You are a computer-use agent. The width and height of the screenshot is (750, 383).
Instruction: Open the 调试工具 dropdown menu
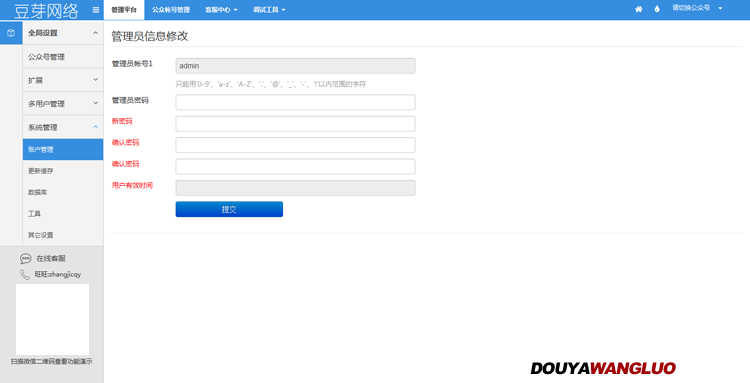point(269,10)
